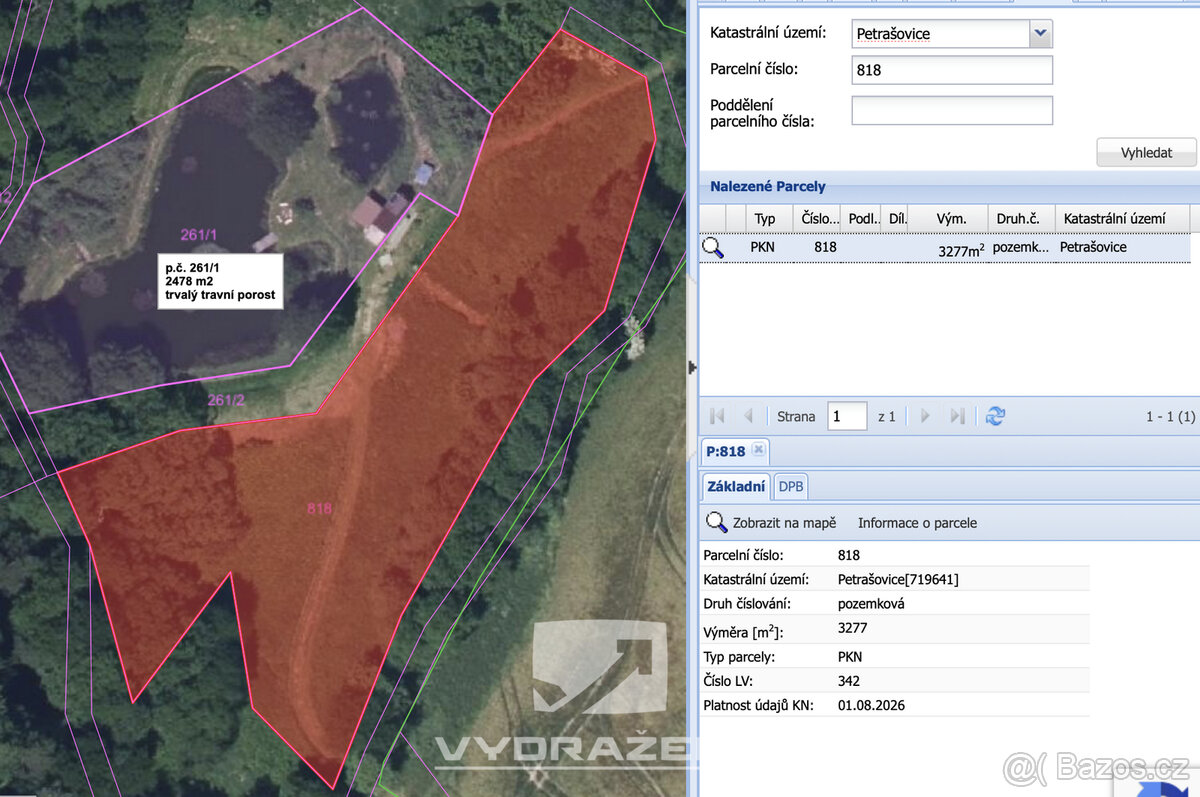
Task: Click the magnifier icon in the PKN result row
Action: 713,247
